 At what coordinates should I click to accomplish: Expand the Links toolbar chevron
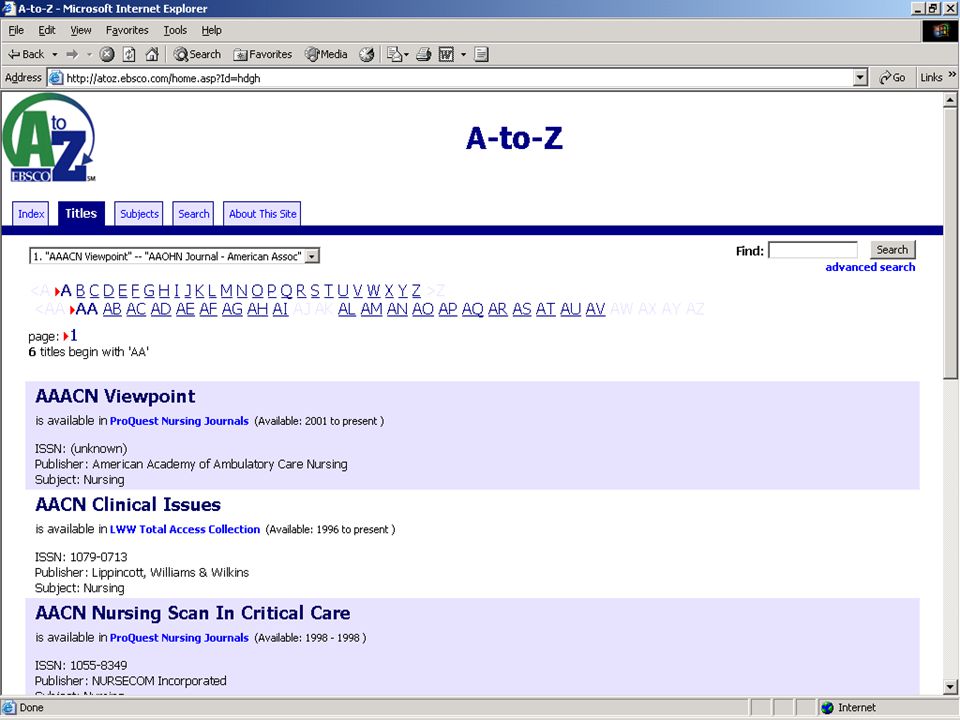pos(952,75)
